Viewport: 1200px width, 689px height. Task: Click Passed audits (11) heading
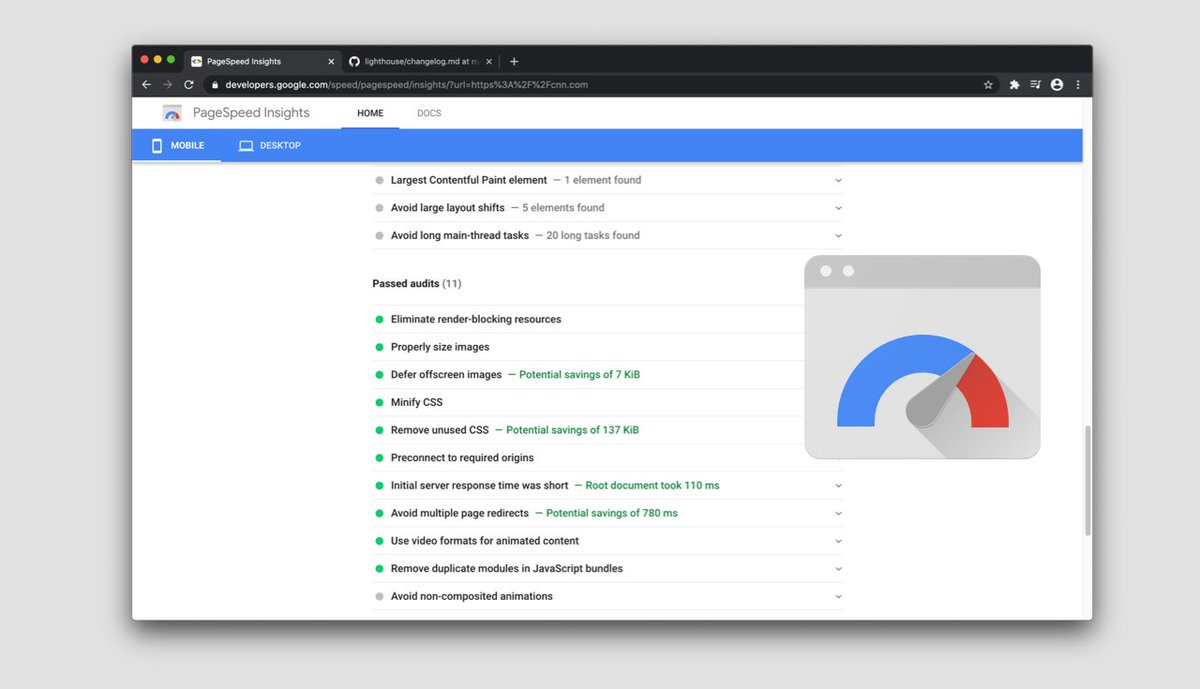click(417, 284)
